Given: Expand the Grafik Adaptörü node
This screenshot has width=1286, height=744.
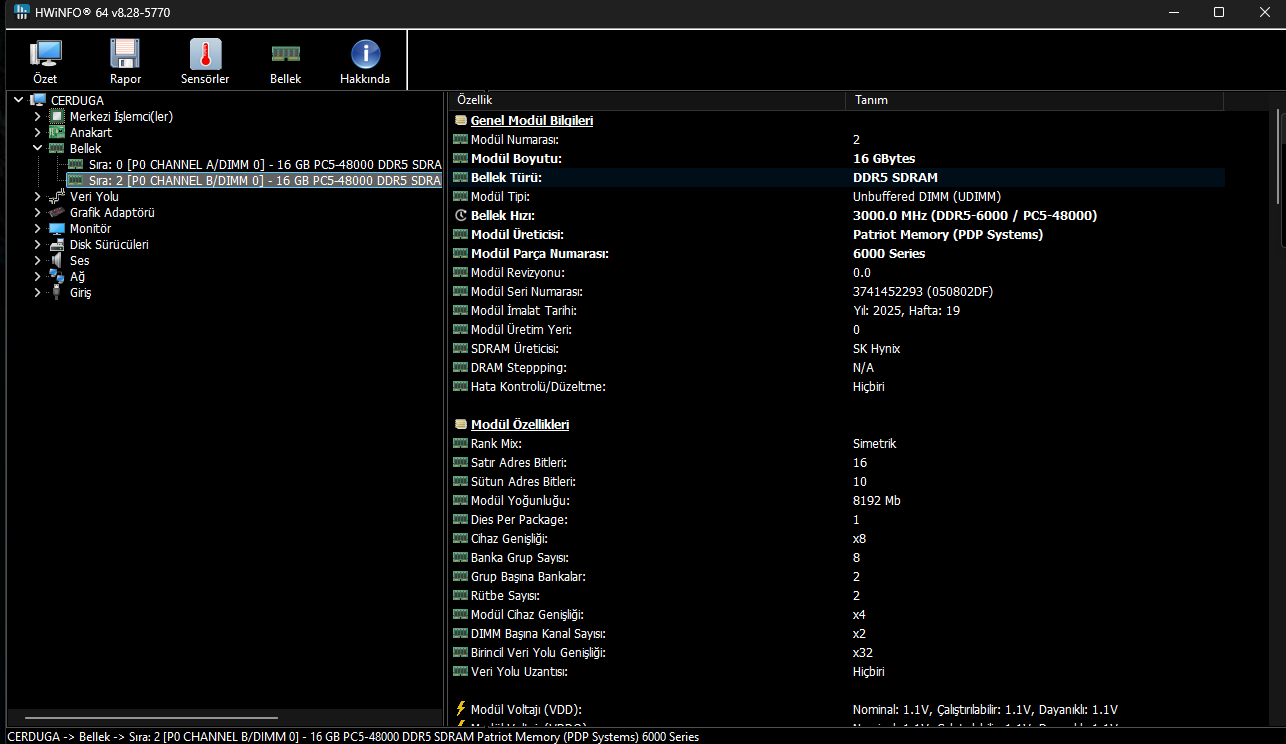Looking at the screenshot, I should 37,212.
